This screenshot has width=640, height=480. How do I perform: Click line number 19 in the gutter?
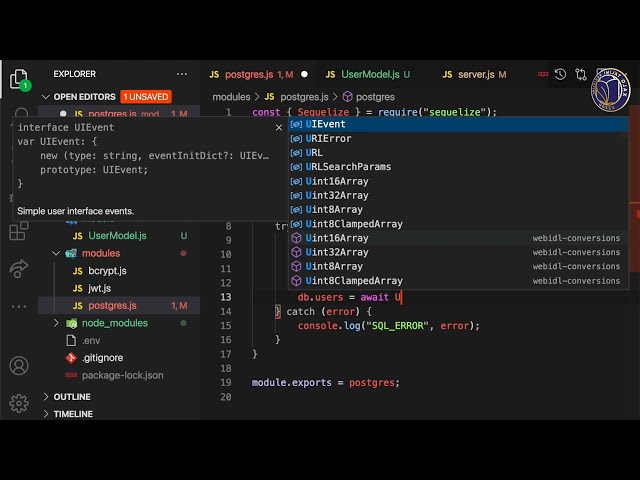(x=226, y=382)
